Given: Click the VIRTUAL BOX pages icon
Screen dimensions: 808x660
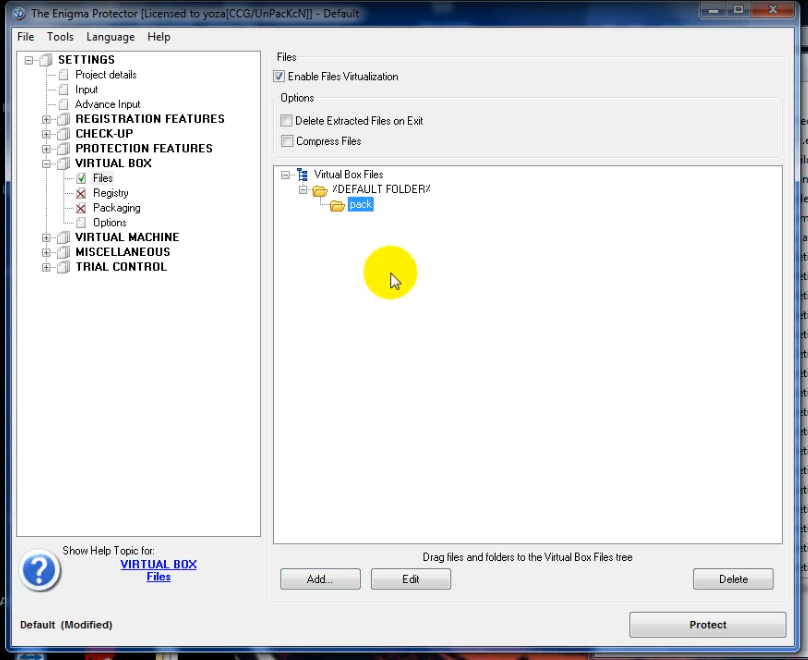Looking at the screenshot, I should click(63, 163).
